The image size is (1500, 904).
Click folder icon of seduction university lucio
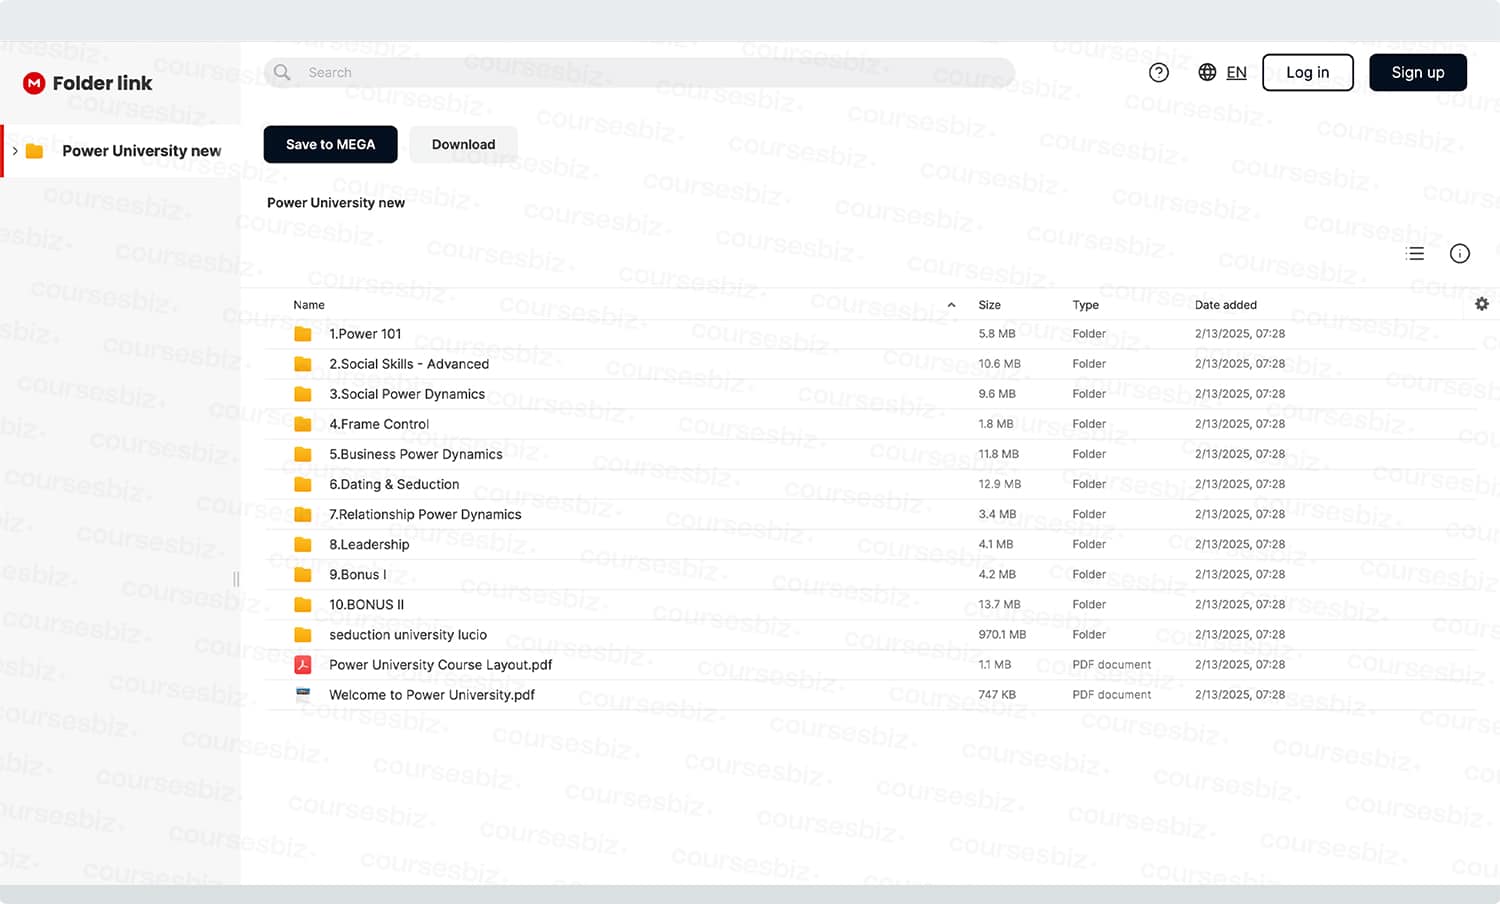303,634
